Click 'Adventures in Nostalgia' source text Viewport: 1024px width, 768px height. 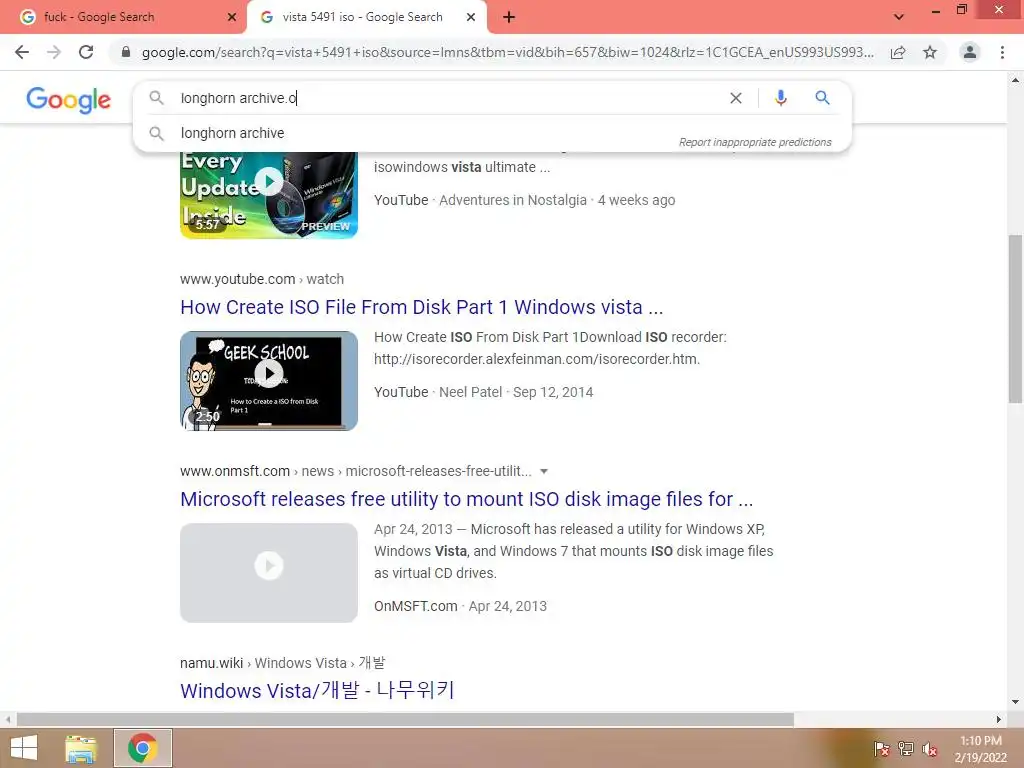(x=513, y=200)
